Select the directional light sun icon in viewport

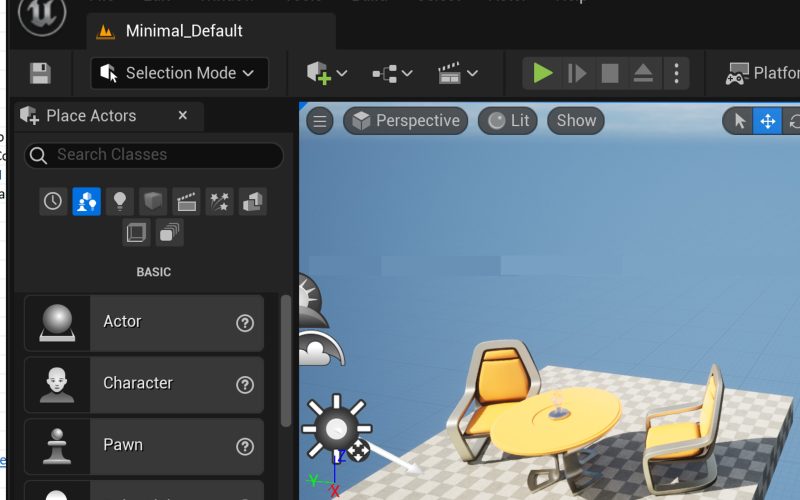(337, 429)
